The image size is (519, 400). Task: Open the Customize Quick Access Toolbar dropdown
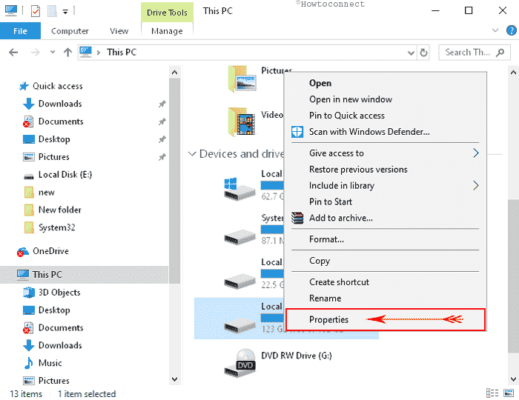66,12
